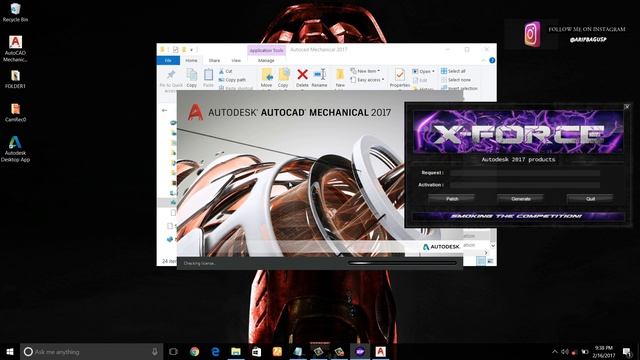Click the Patch button in X-Force window
This screenshot has height=360, width=640.
[452, 199]
